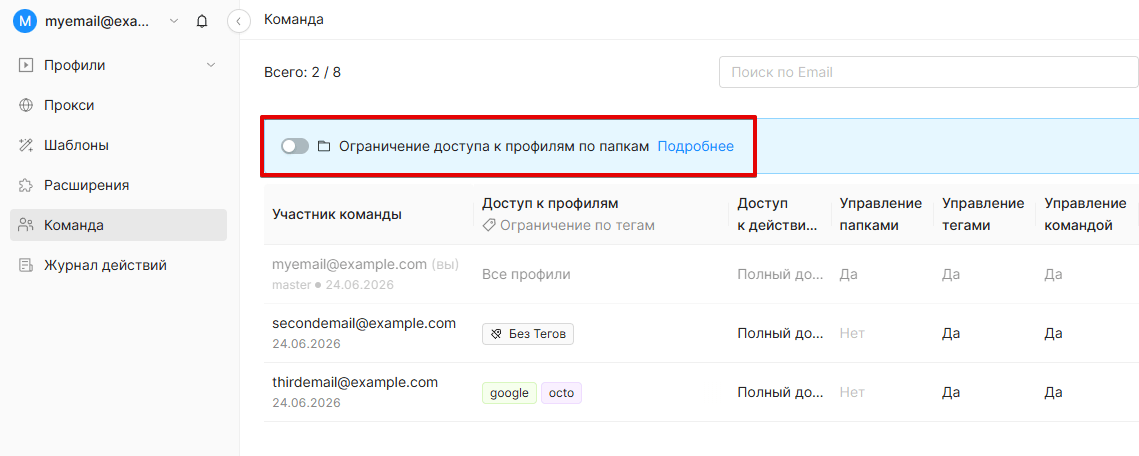Open the notifications bell
Screen dimensions: 1139x456
[203, 22]
